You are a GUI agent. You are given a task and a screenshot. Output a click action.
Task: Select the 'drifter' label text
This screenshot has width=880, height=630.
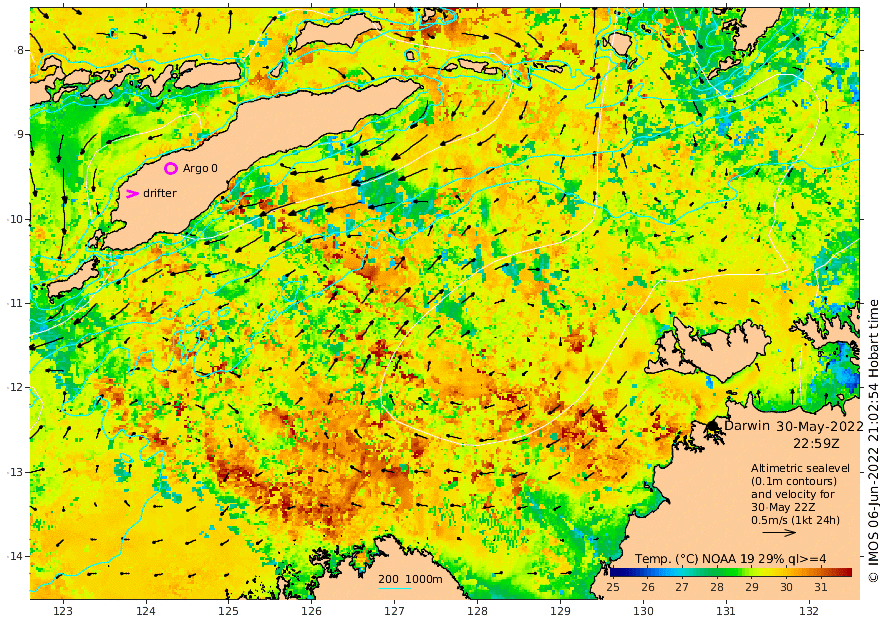pos(160,193)
